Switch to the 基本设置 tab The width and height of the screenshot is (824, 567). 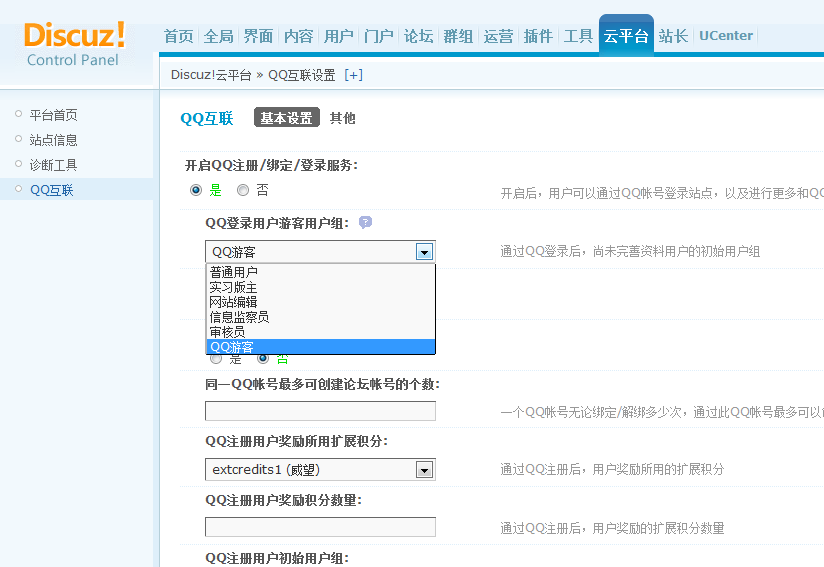coord(286,118)
